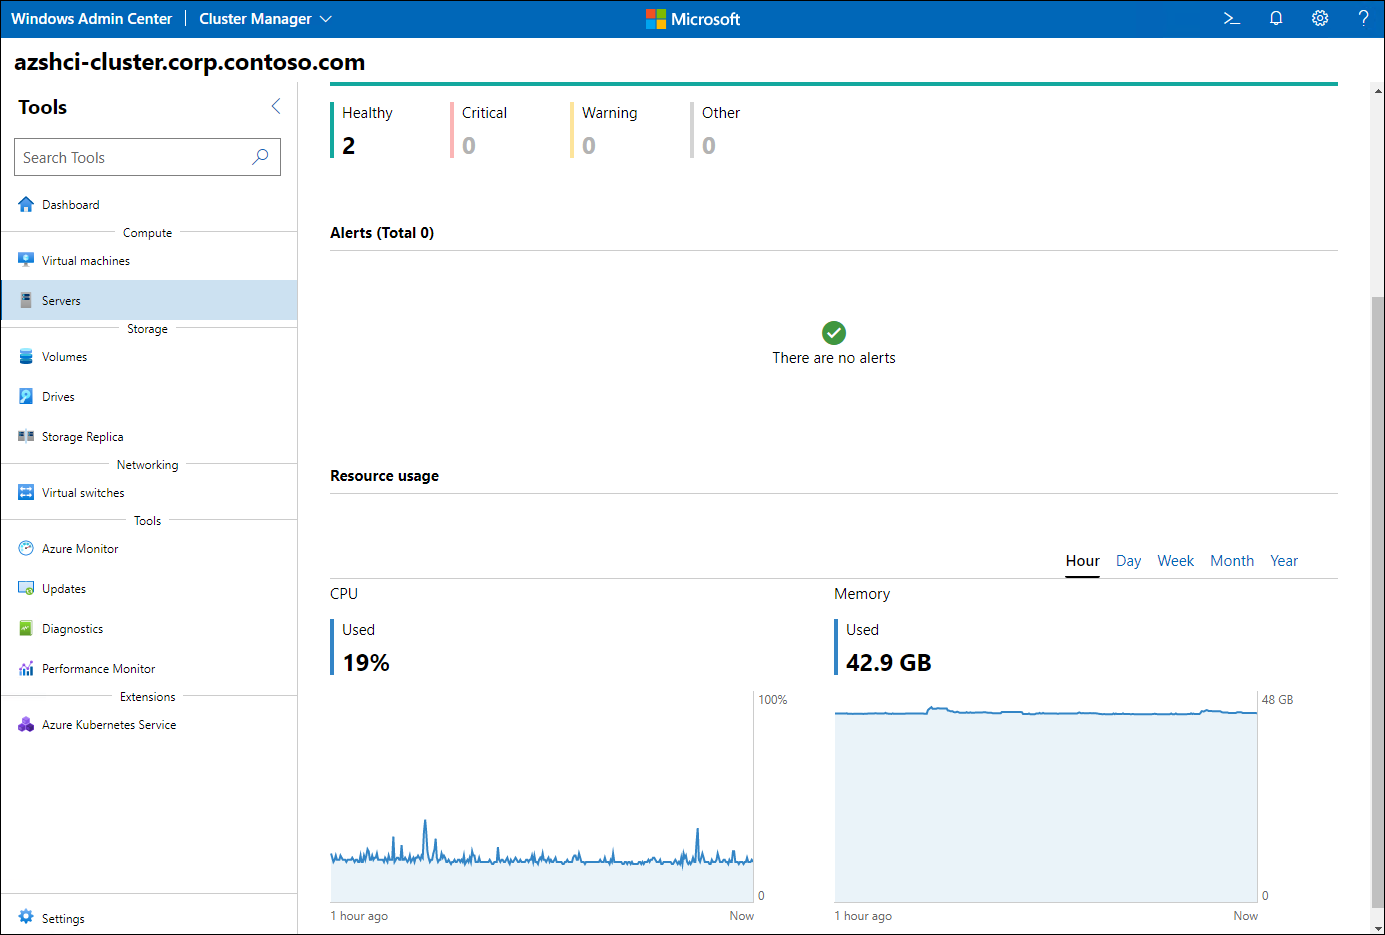This screenshot has height=935, width=1385.
Task: Open Volumes tool
Action: coord(149,356)
